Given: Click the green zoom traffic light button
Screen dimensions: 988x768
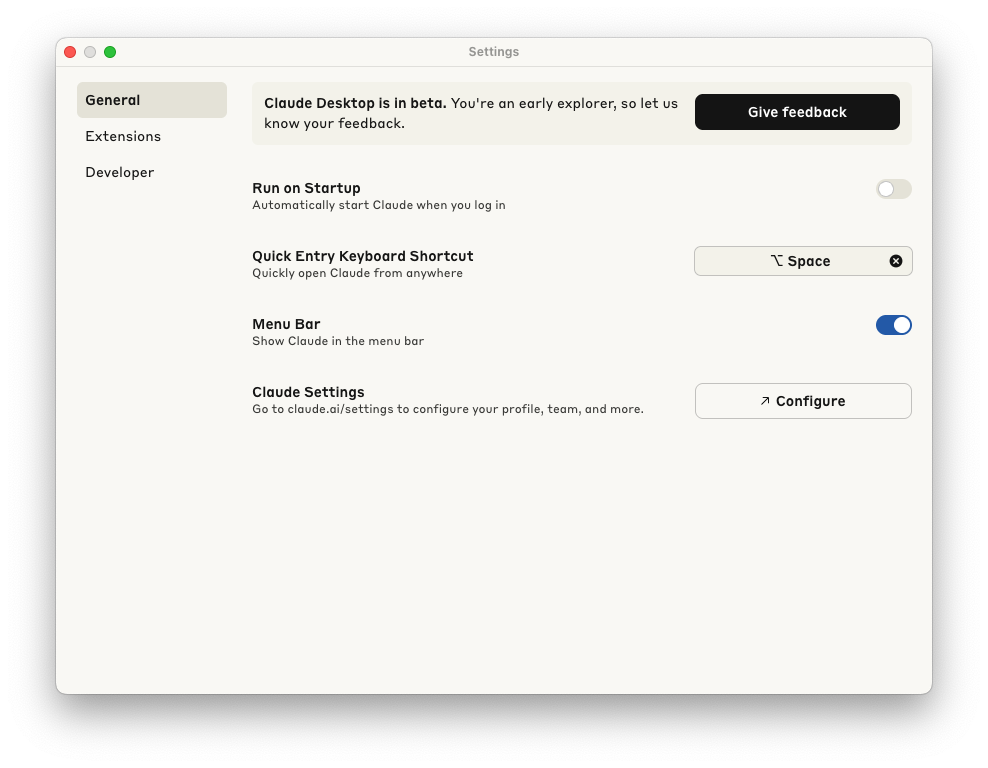Looking at the screenshot, I should 110,51.
